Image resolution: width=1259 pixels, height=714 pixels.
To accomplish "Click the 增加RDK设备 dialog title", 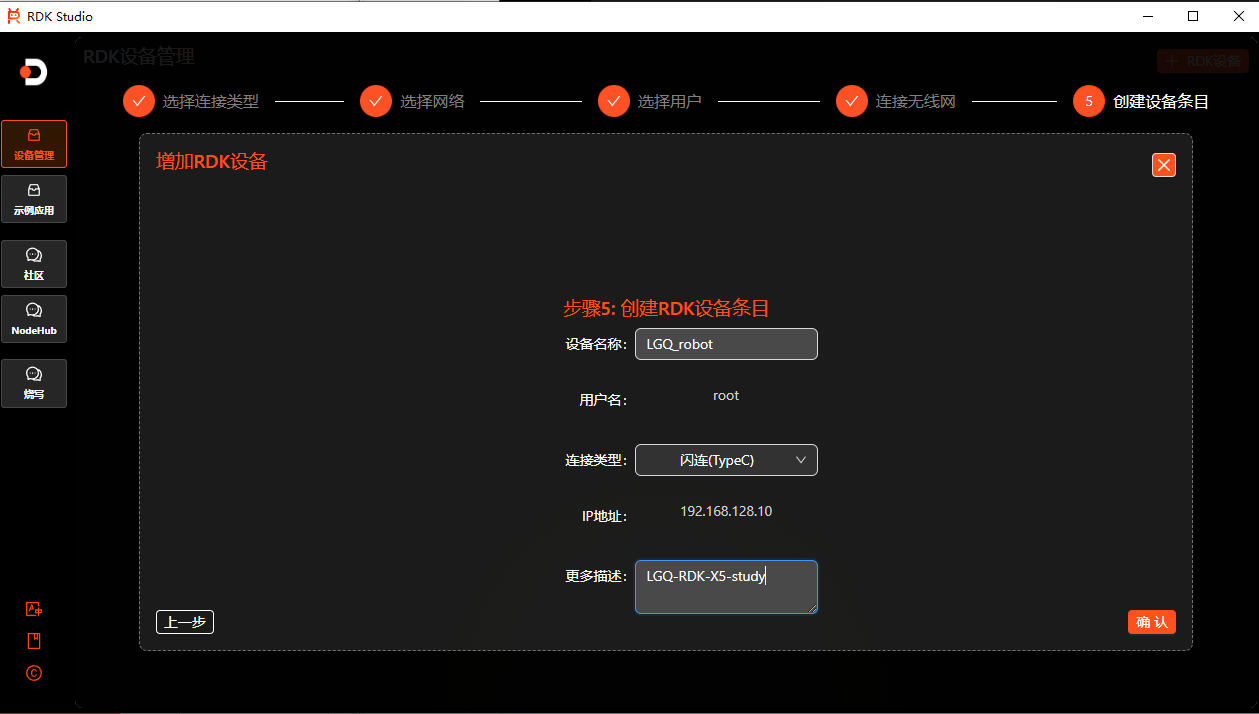I will coord(212,161).
